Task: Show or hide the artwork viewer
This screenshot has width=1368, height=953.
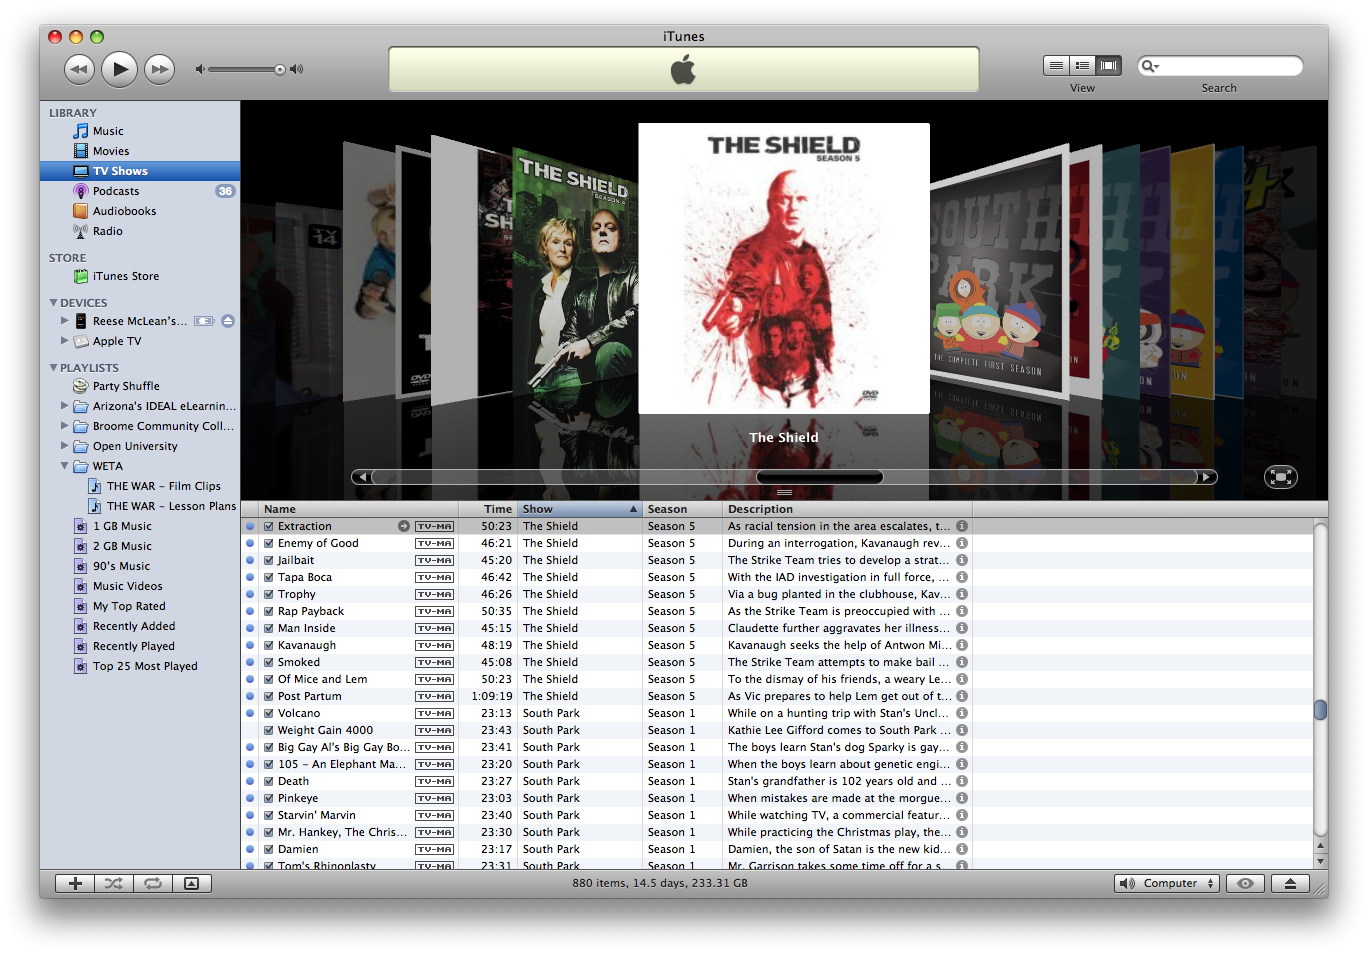Action: coord(192,883)
